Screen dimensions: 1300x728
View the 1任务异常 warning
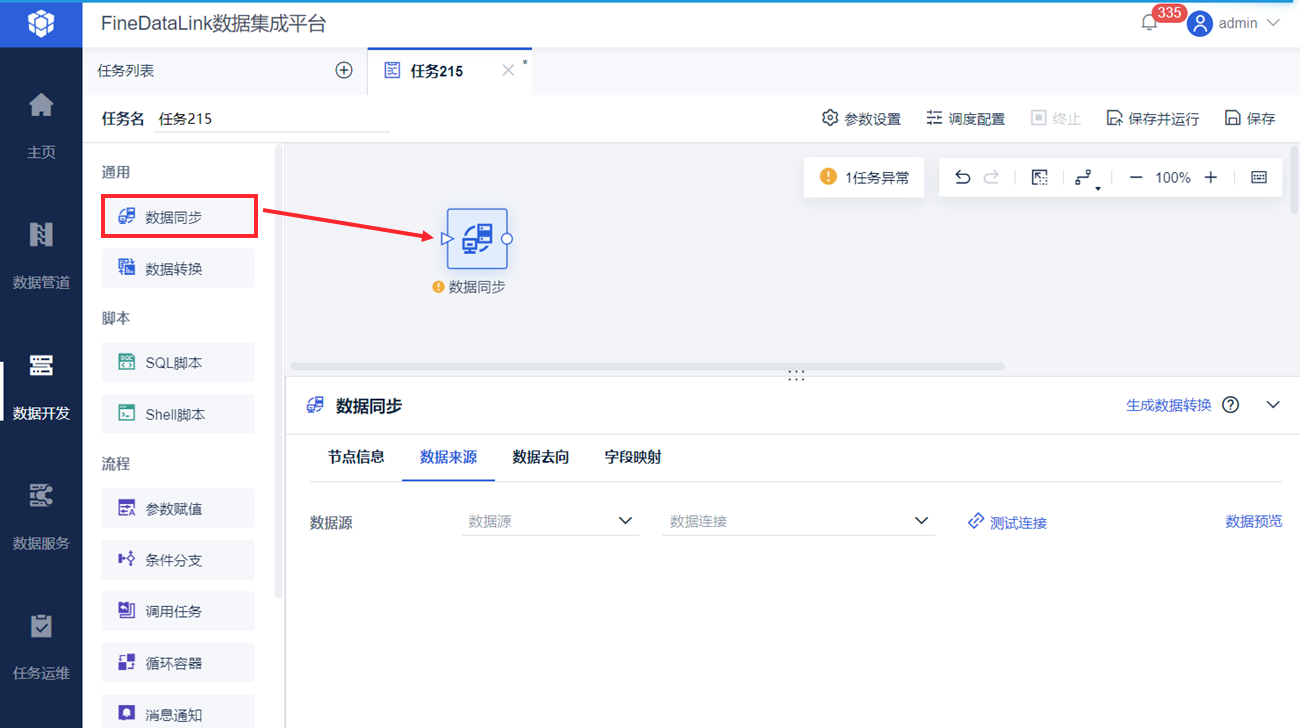click(865, 177)
